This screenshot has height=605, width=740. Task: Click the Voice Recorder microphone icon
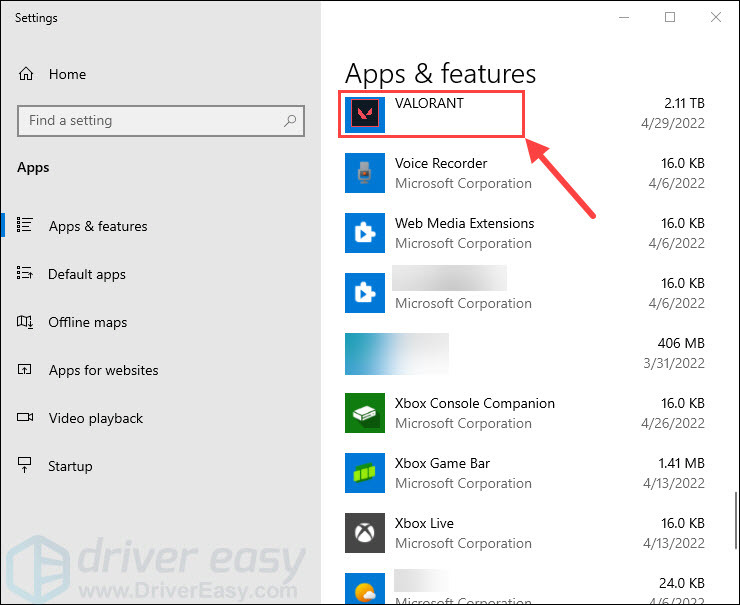click(x=365, y=173)
